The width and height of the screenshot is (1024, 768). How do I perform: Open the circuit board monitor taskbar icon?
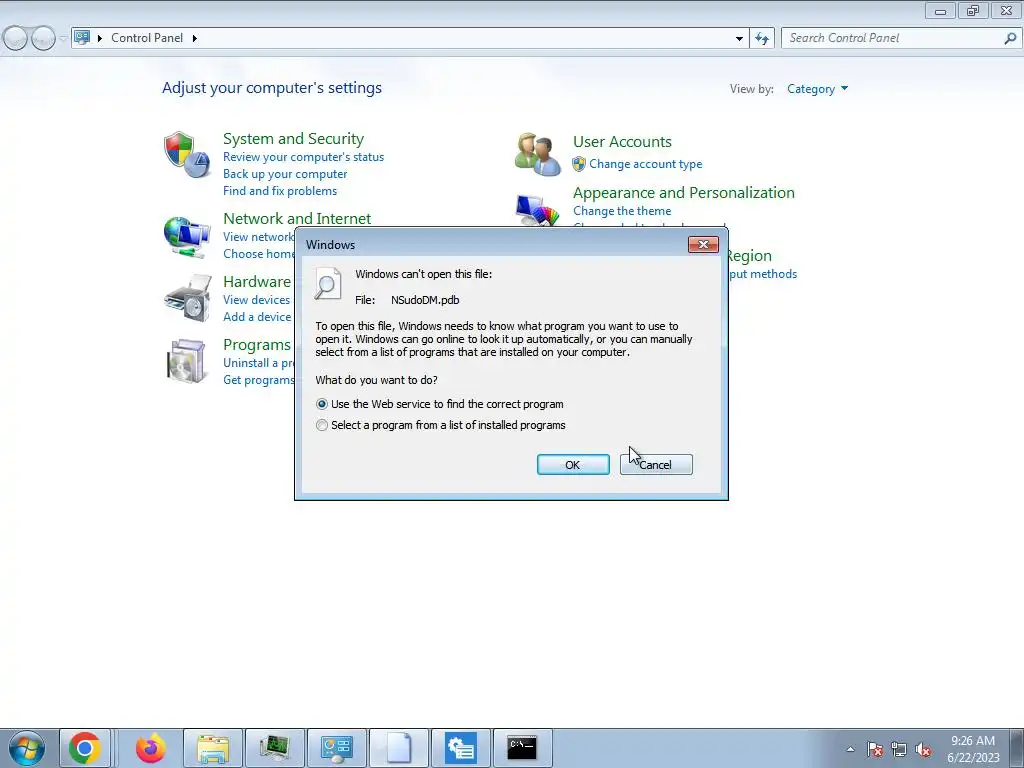[274, 748]
